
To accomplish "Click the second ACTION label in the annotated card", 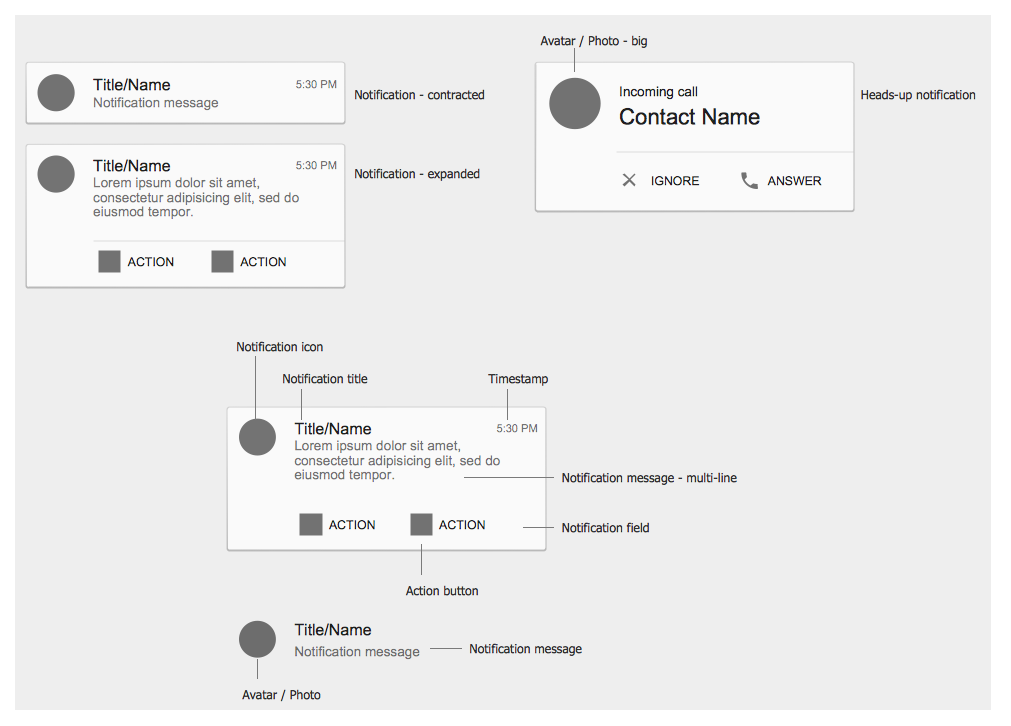I will coord(462,525).
